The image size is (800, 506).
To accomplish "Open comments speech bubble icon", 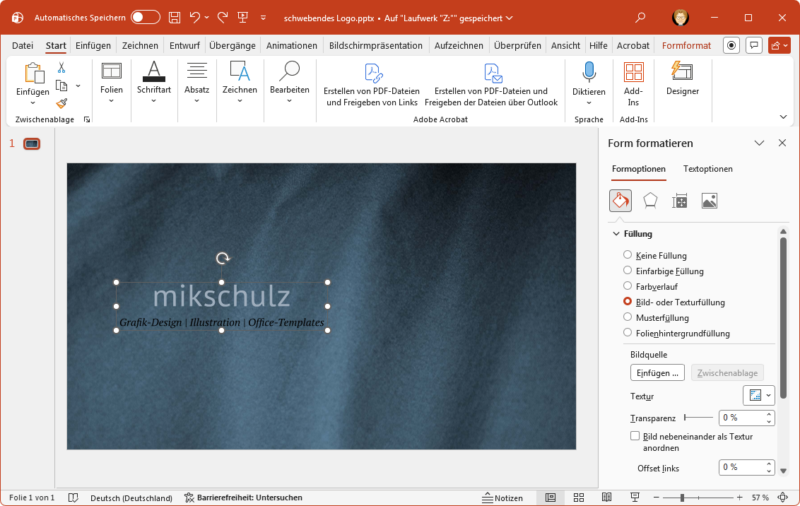I will pyautogui.click(x=754, y=45).
